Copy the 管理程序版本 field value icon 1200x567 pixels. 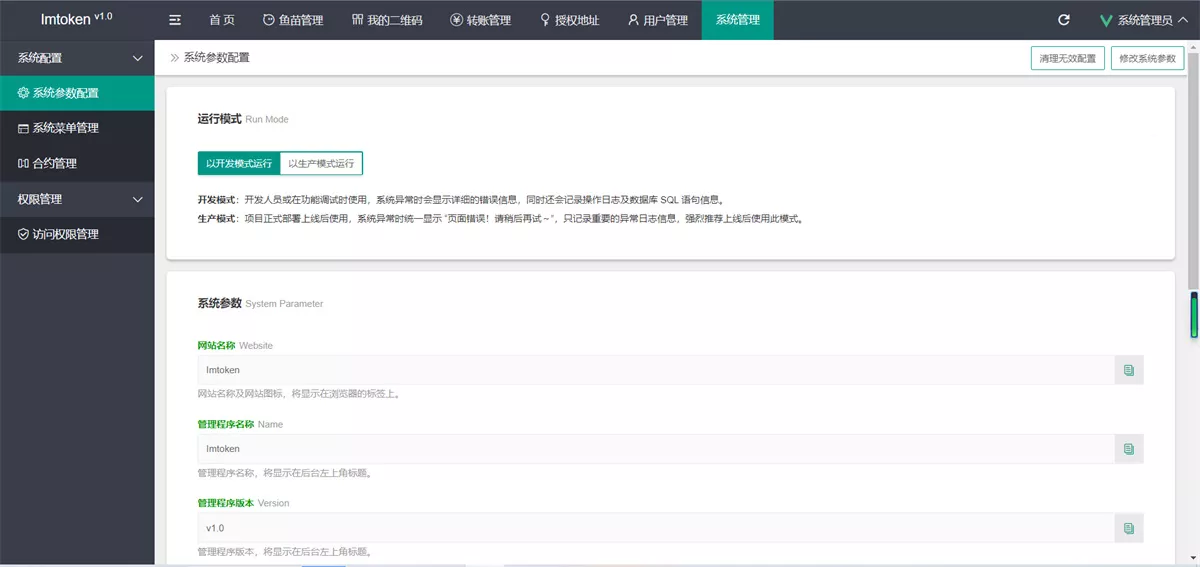(1129, 528)
